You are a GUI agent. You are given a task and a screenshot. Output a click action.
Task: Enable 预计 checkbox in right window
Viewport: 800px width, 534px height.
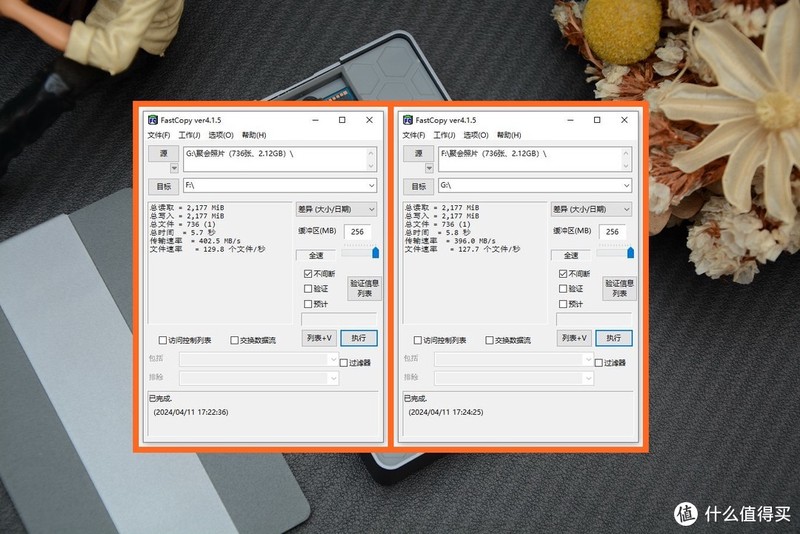click(563, 304)
